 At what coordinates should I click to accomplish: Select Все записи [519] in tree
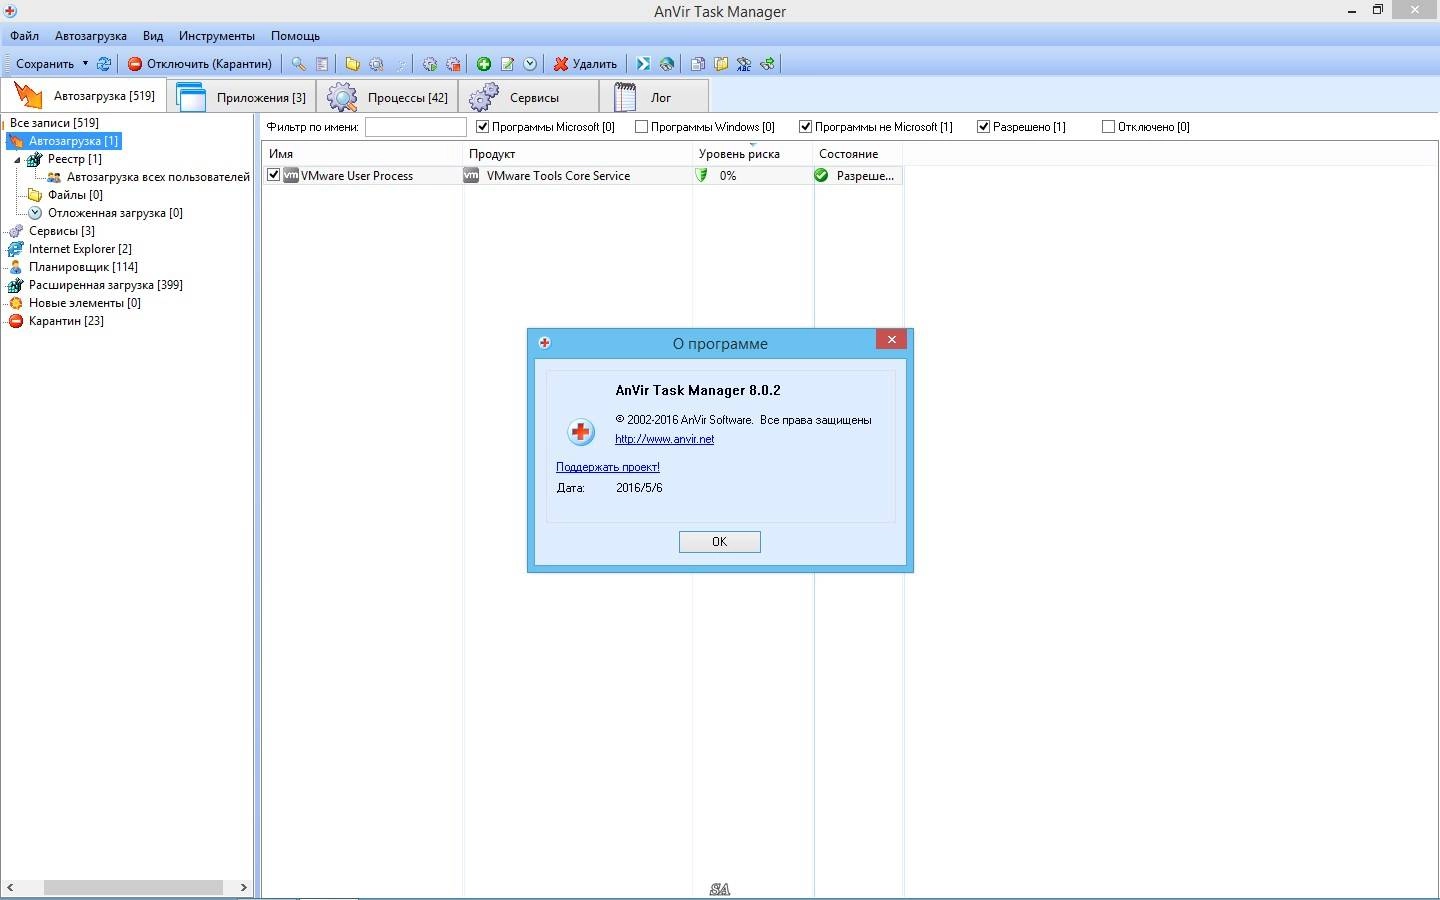54,123
